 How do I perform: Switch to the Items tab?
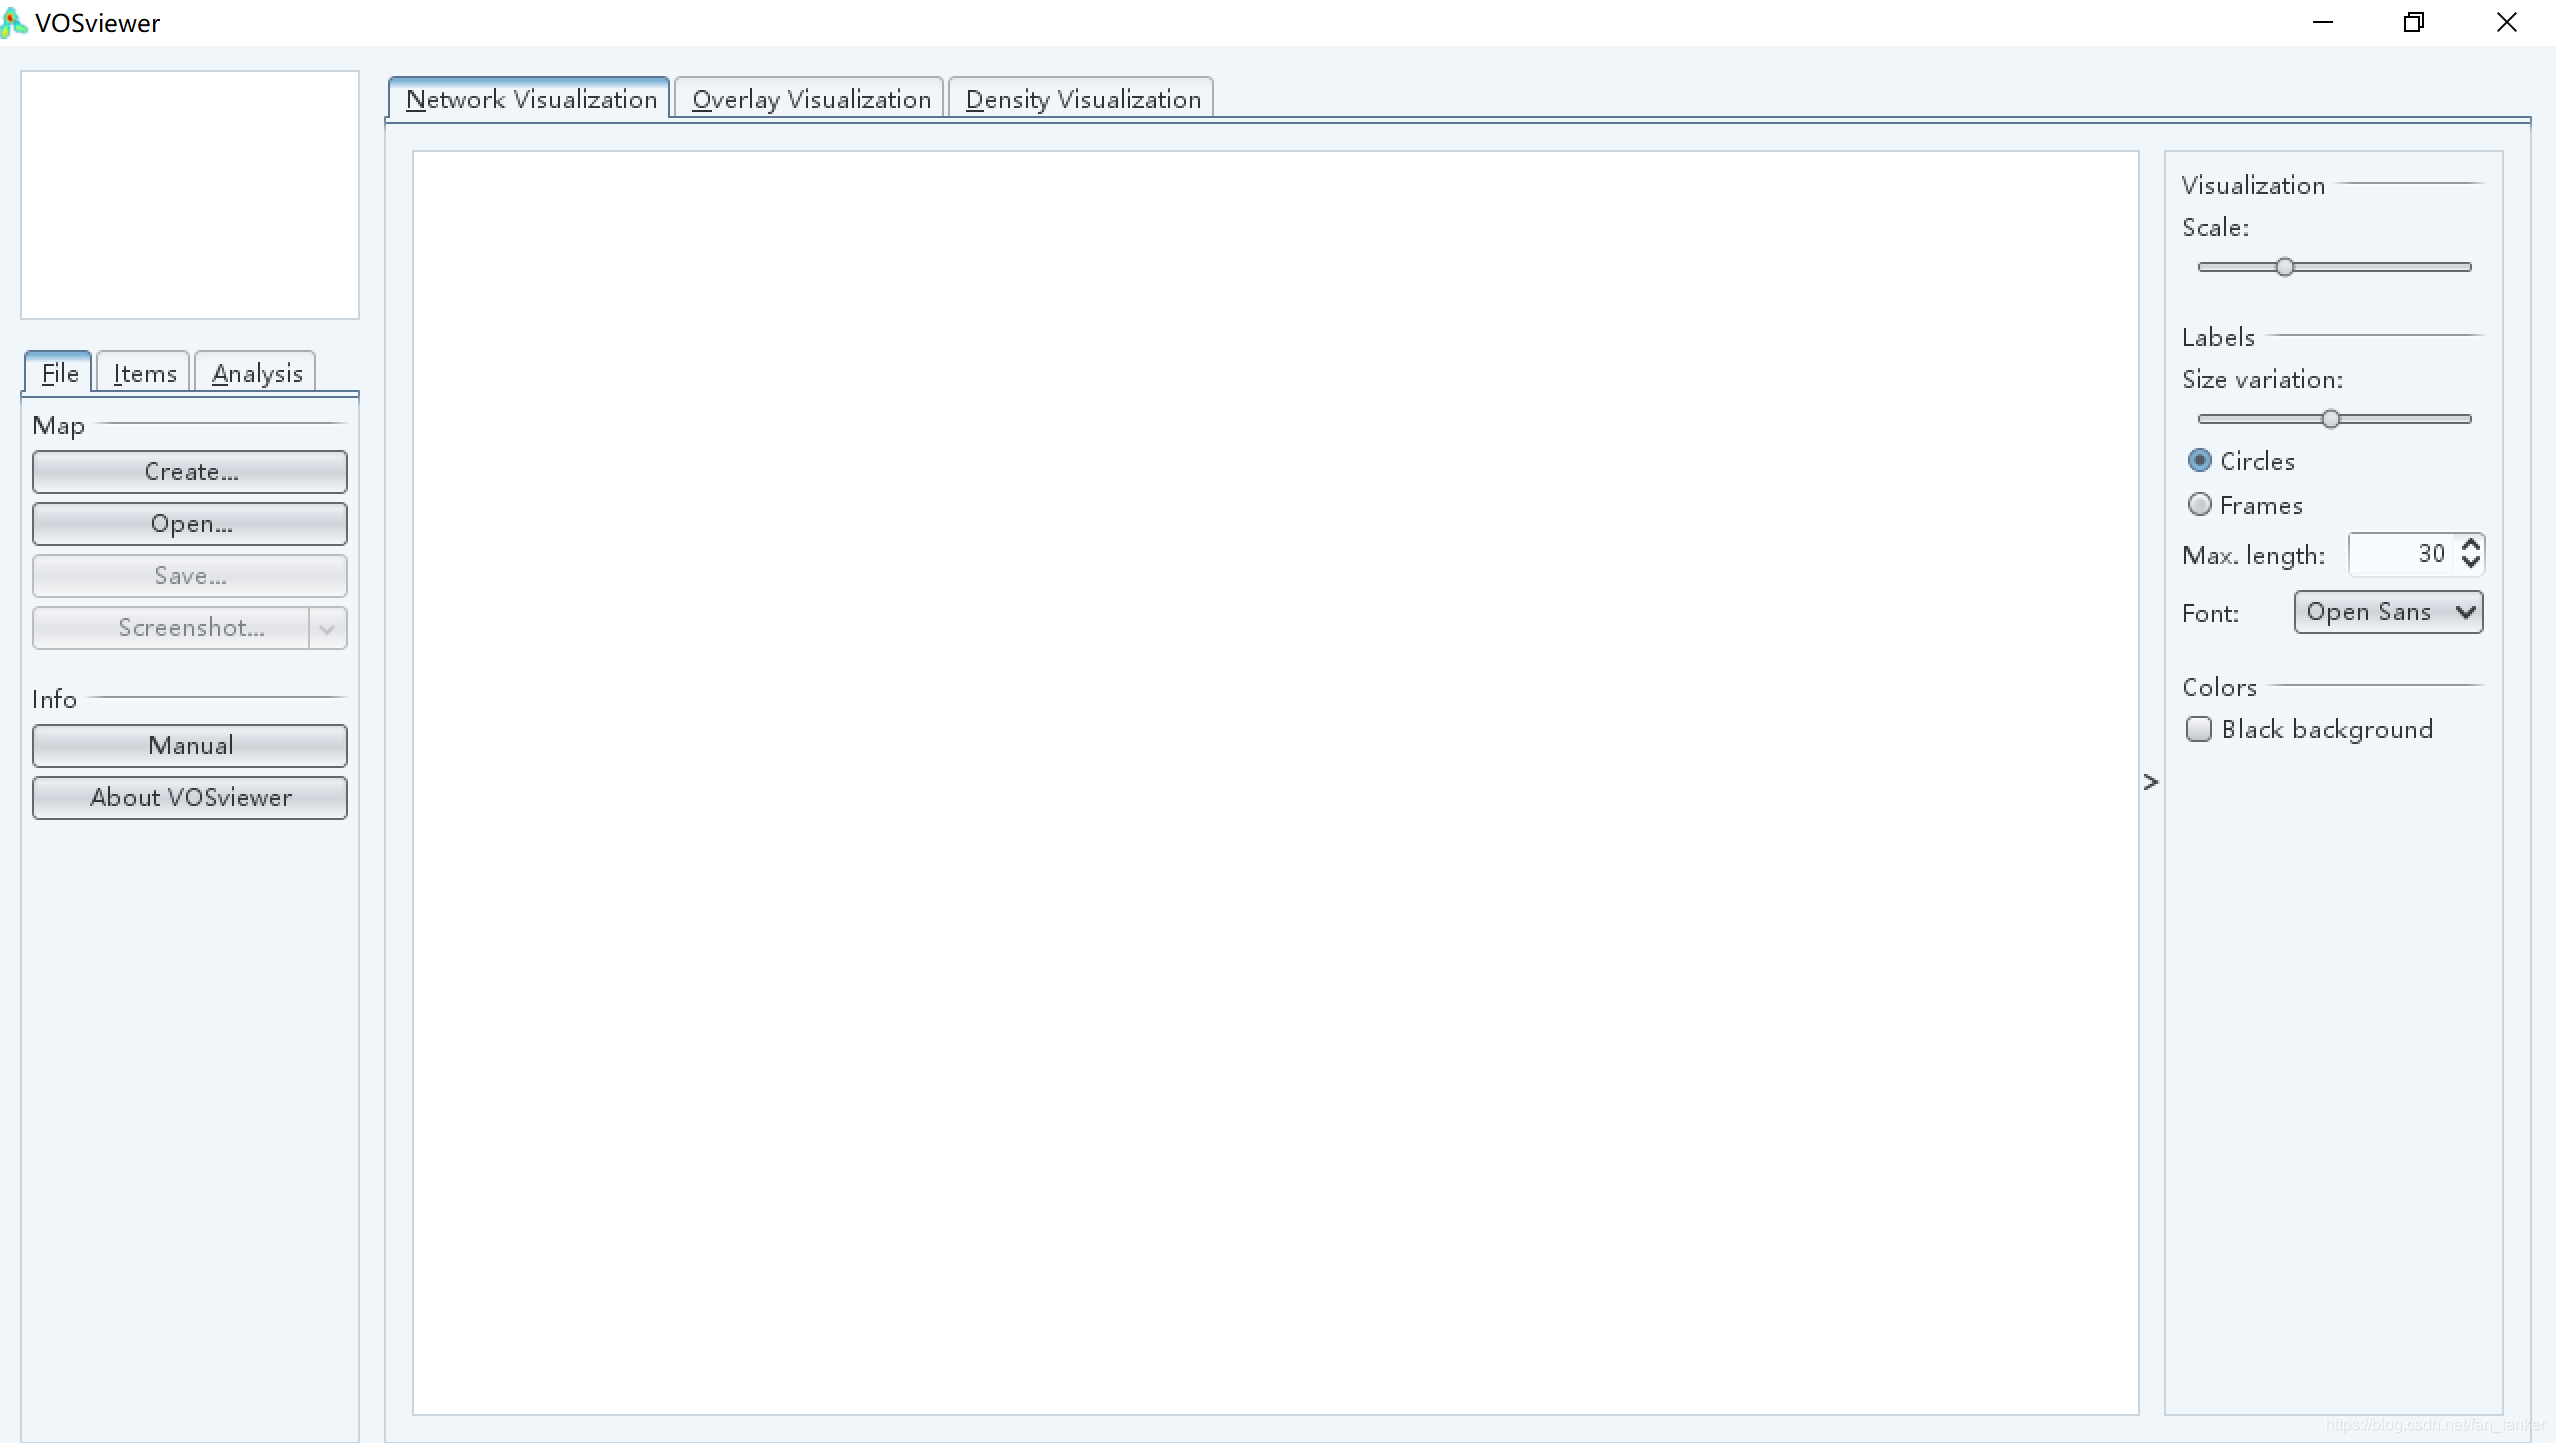click(144, 373)
